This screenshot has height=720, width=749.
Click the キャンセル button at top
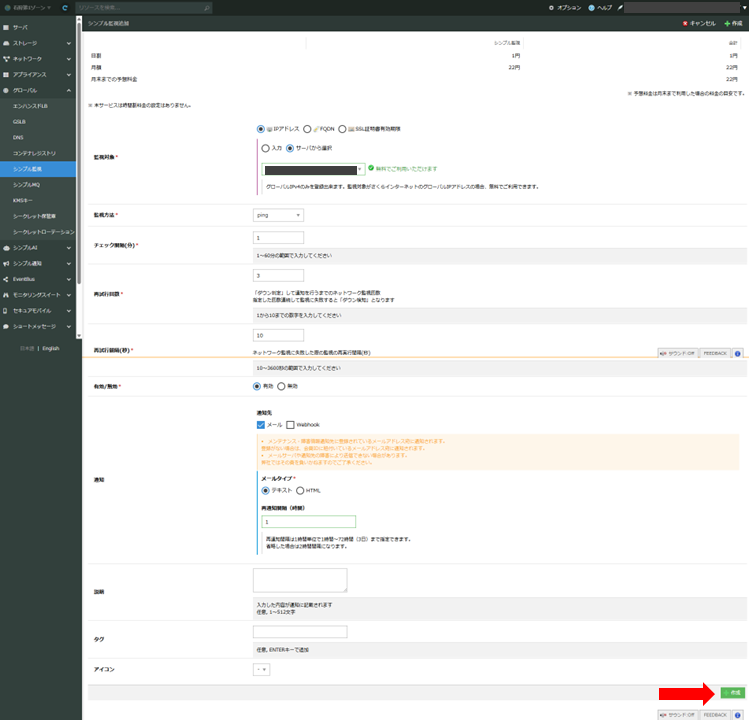click(x=698, y=22)
